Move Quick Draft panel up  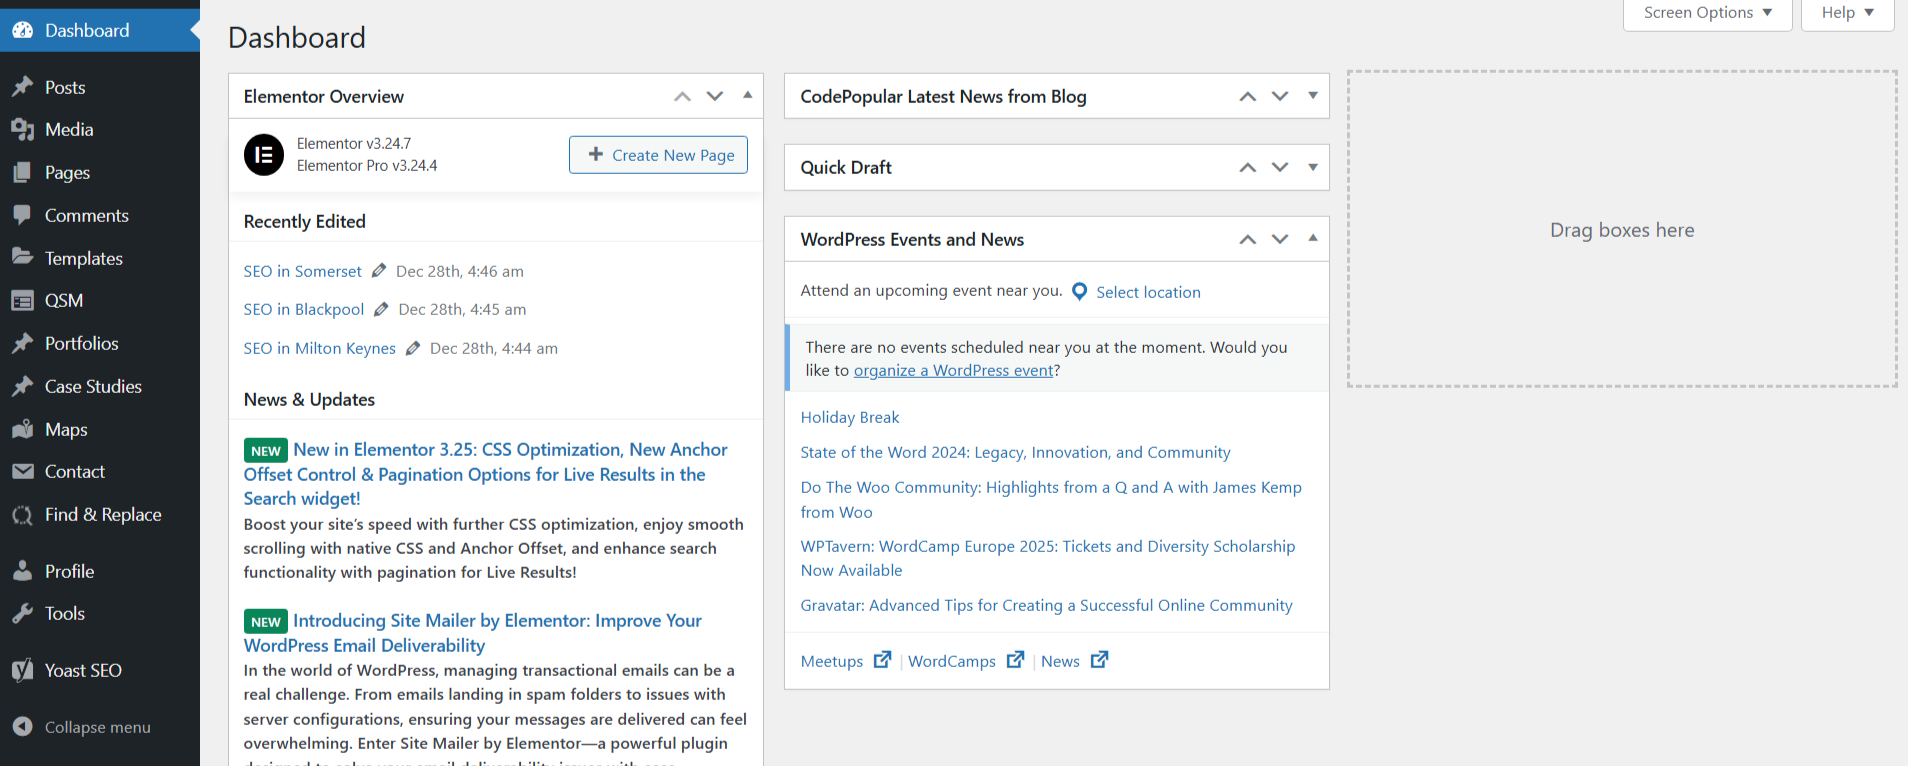(1248, 167)
